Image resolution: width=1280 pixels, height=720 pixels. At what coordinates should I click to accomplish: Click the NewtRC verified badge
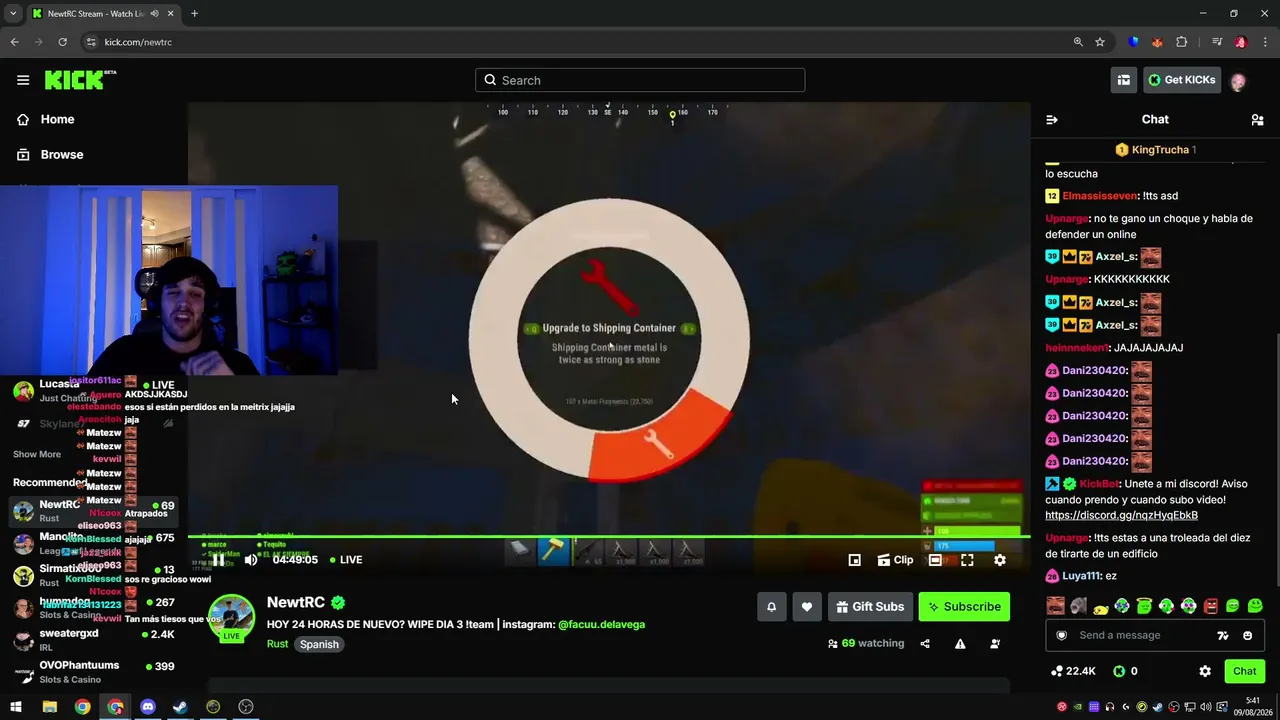[338, 603]
